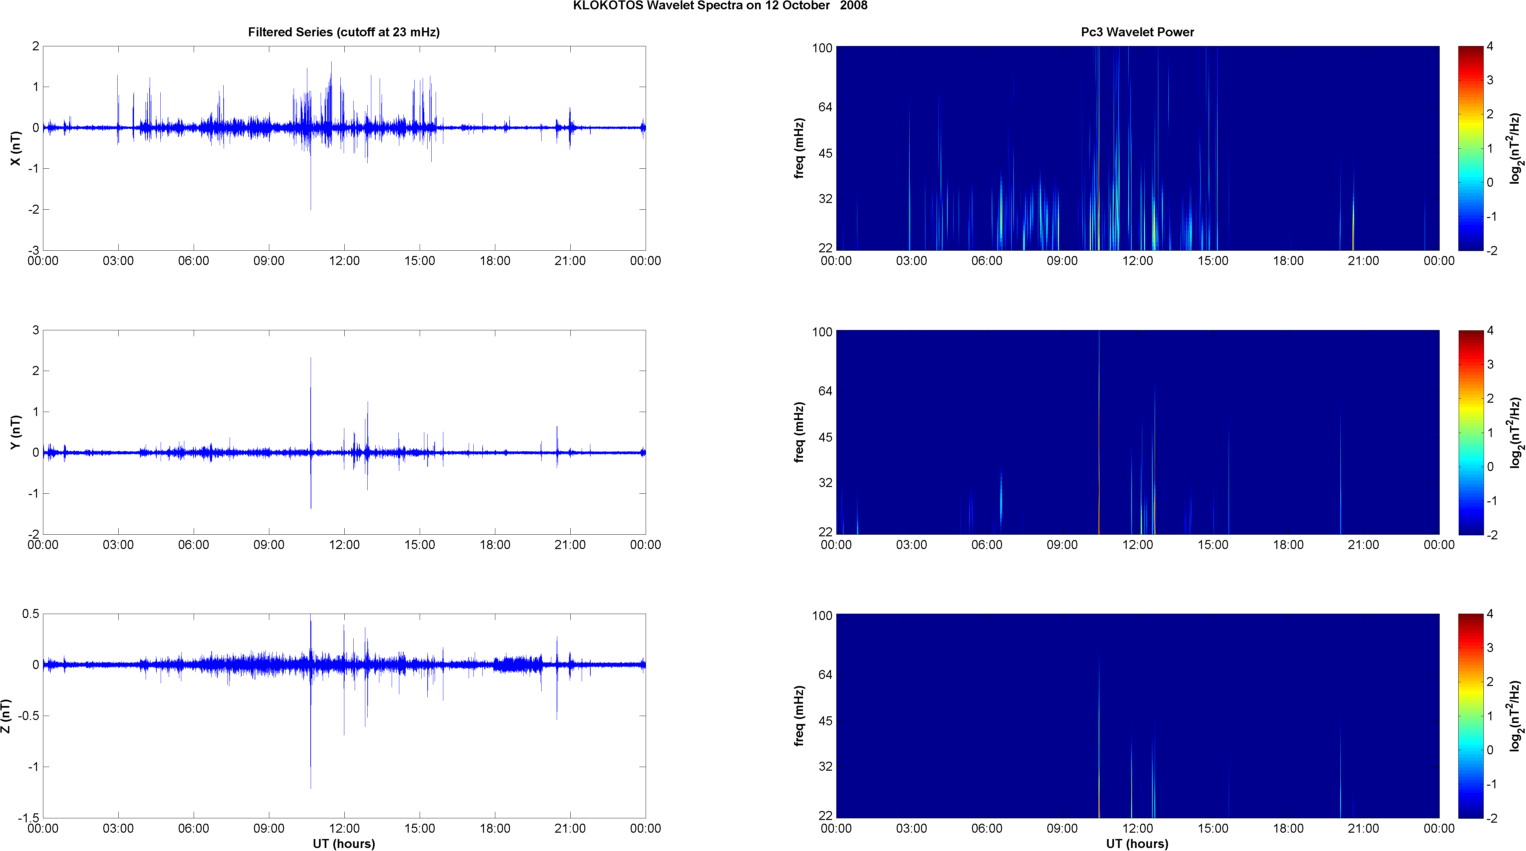Click UT (hours) label under bottom spectrogram
Image resolution: width=1526 pixels, height=851 pixels.
click(x=1137, y=843)
